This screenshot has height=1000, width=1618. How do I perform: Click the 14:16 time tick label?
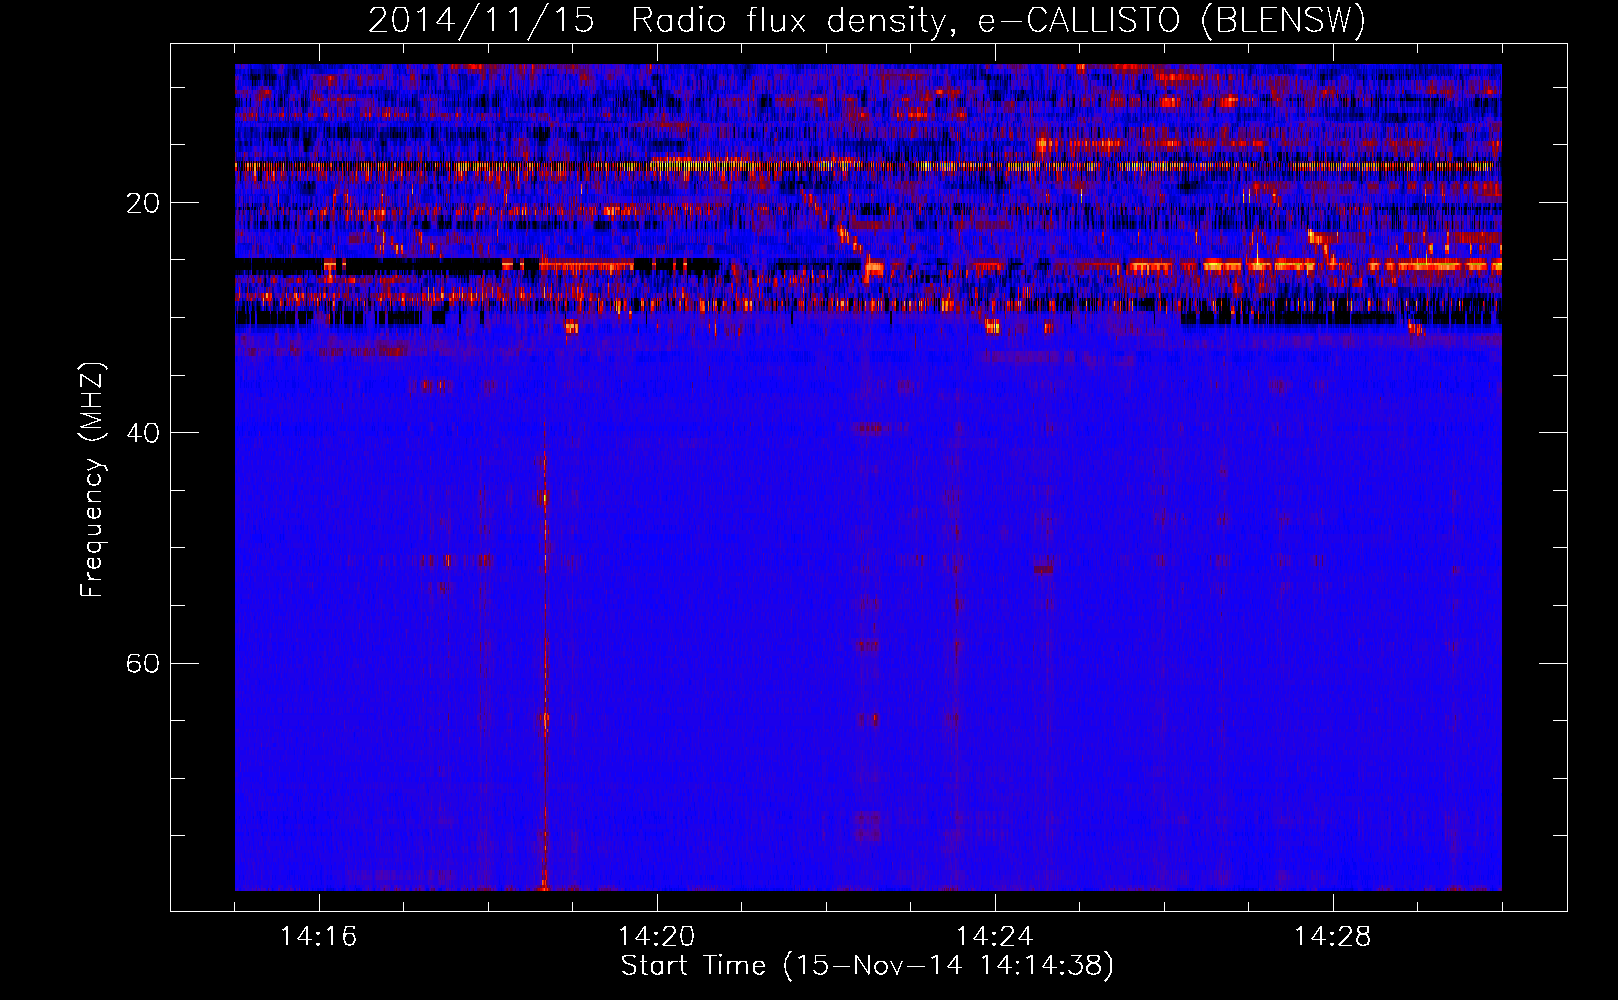click(319, 937)
